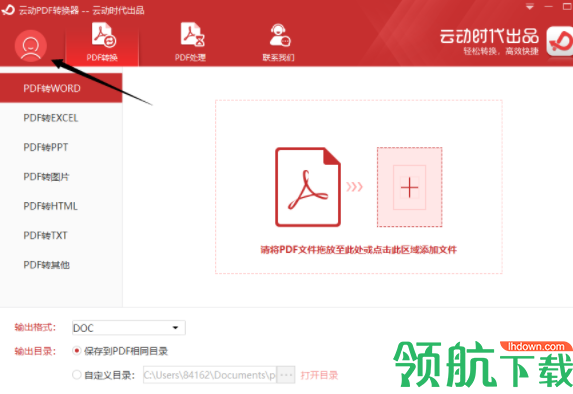
Task: Click the 云动时代 brand logo icon
Action: (x=559, y=41)
